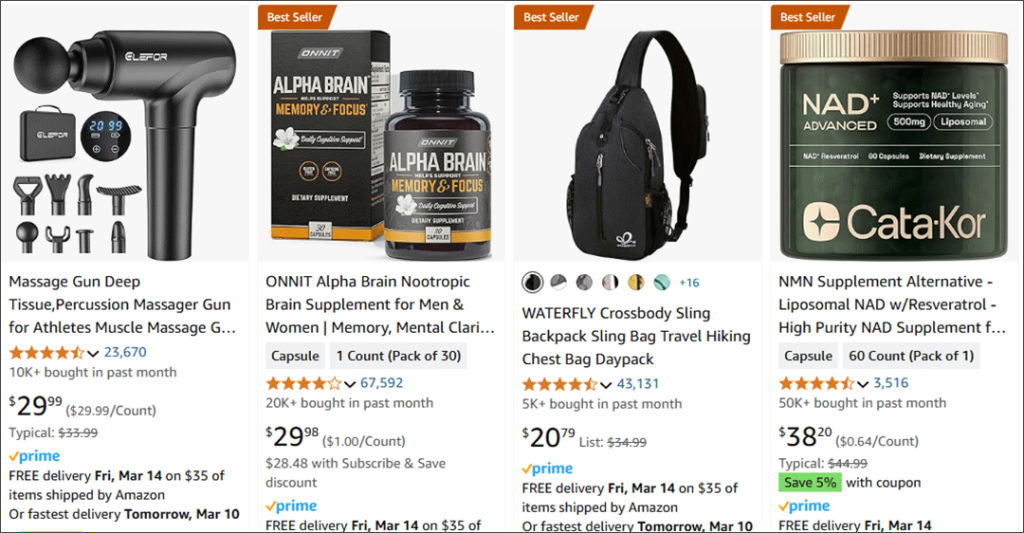The height and width of the screenshot is (533, 1024).
Task: Open NAD supplement rating breakdown chevron
Action: click(863, 384)
